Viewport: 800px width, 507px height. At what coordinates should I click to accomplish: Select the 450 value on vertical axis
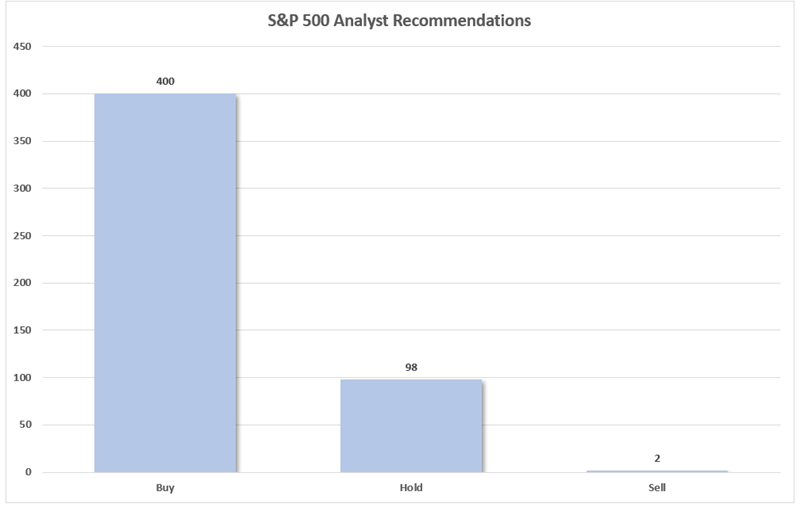point(22,47)
